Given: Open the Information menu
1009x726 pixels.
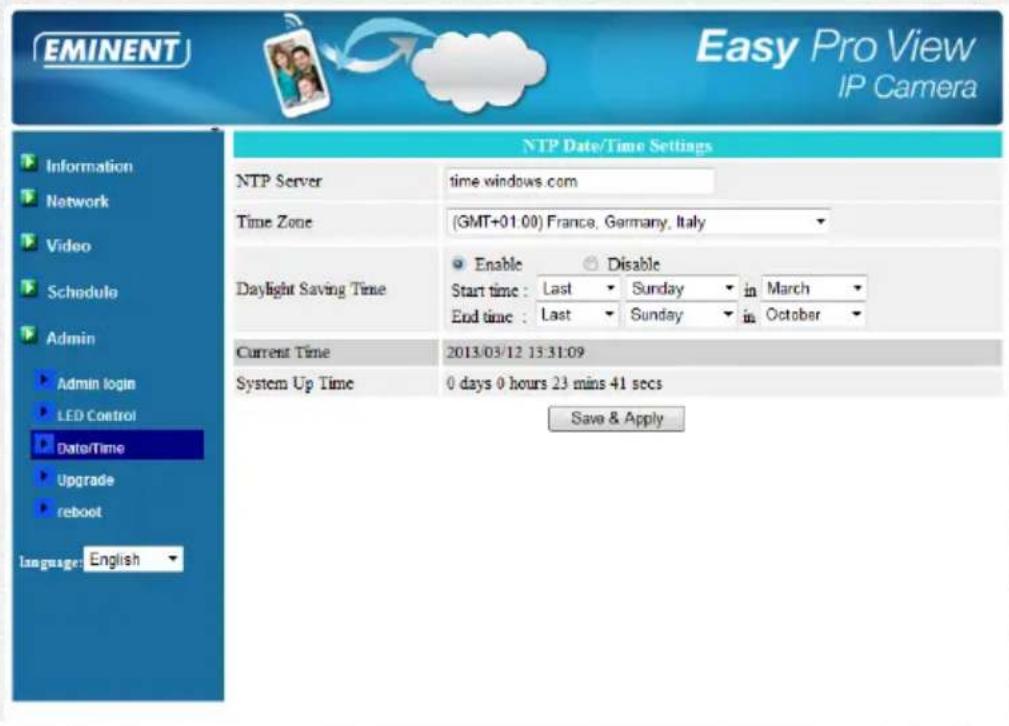Looking at the screenshot, I should (x=89, y=166).
